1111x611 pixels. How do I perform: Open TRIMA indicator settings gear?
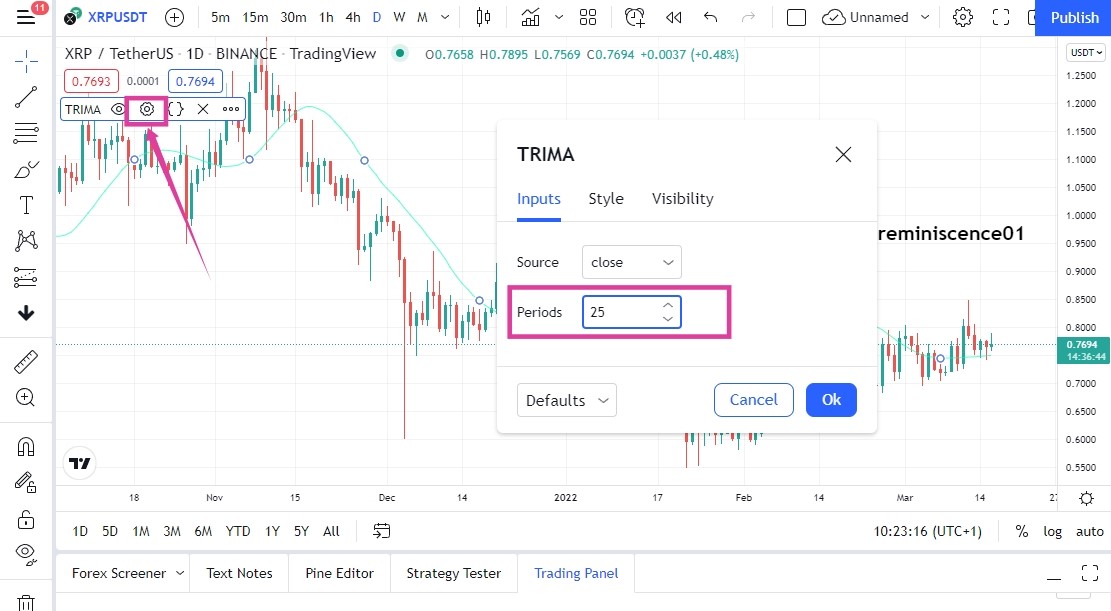pos(147,109)
